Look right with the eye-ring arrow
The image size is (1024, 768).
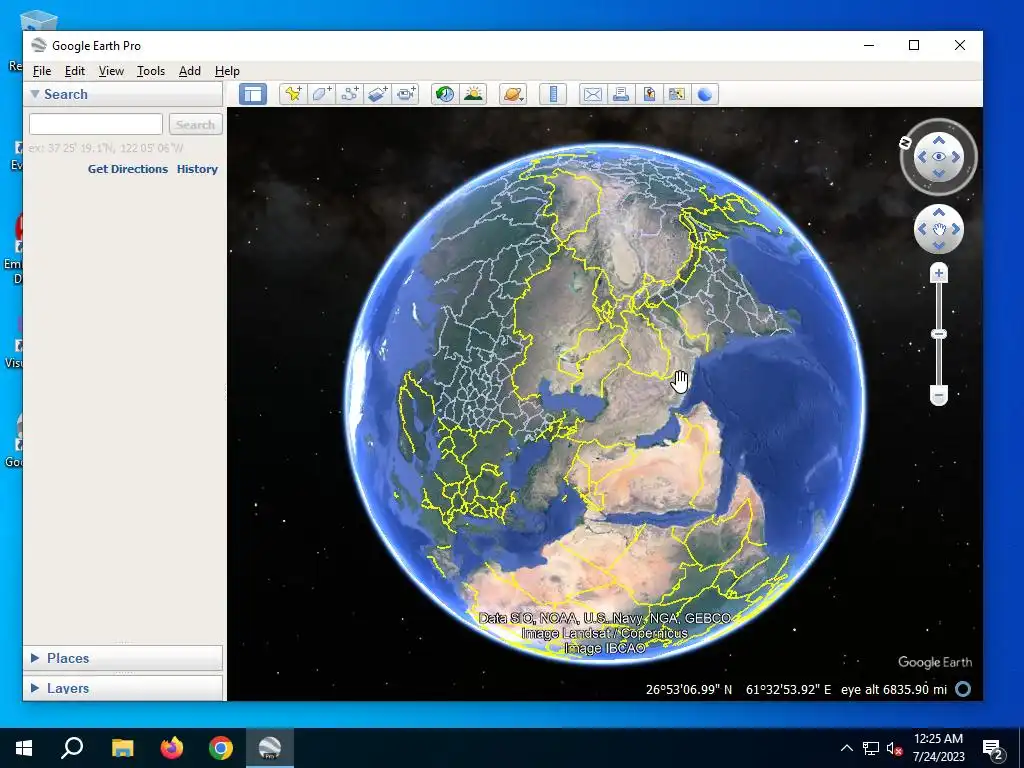click(x=955, y=157)
